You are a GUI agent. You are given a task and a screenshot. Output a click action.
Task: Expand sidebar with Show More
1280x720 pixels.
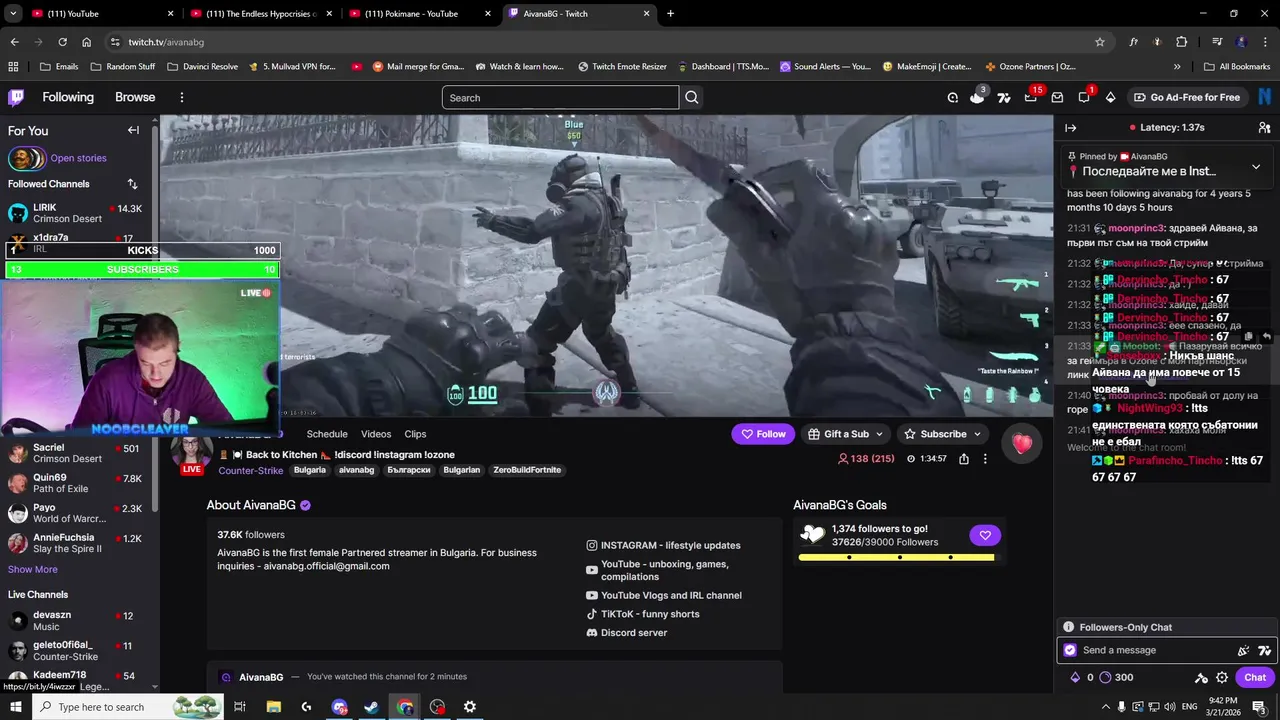[33, 569]
